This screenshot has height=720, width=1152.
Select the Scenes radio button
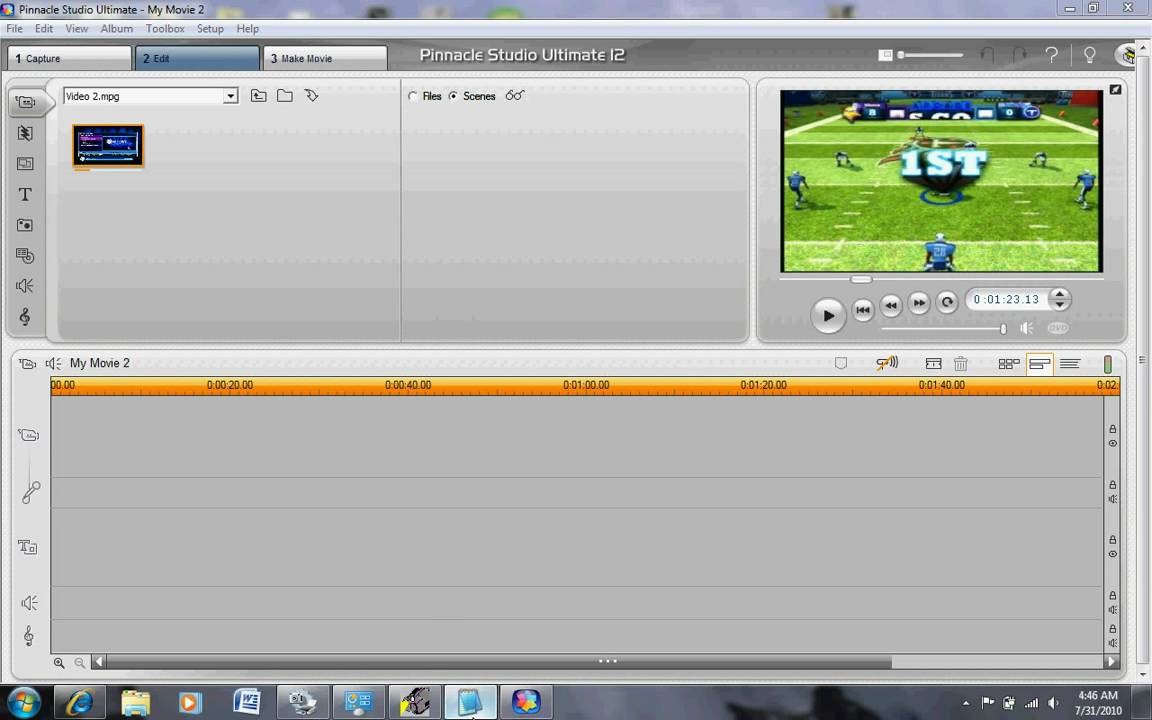point(453,96)
